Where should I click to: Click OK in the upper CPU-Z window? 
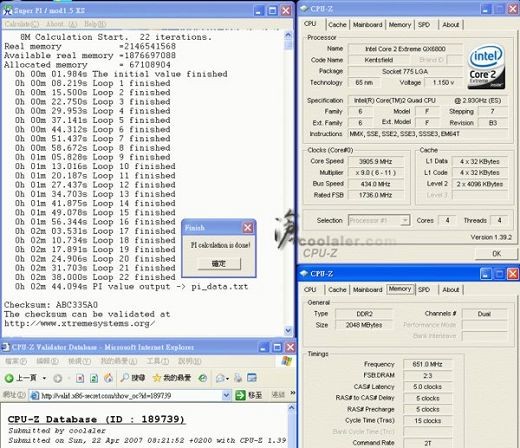(496, 254)
